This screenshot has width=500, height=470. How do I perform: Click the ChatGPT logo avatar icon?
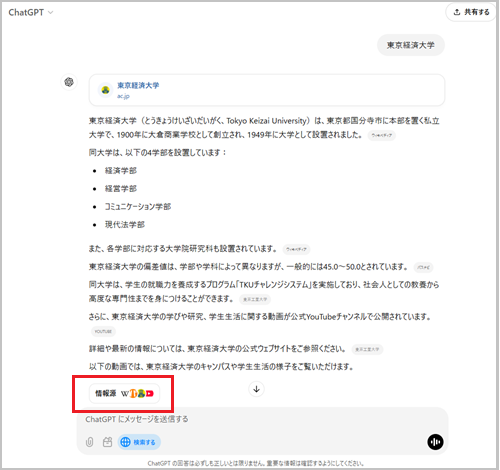[69, 82]
